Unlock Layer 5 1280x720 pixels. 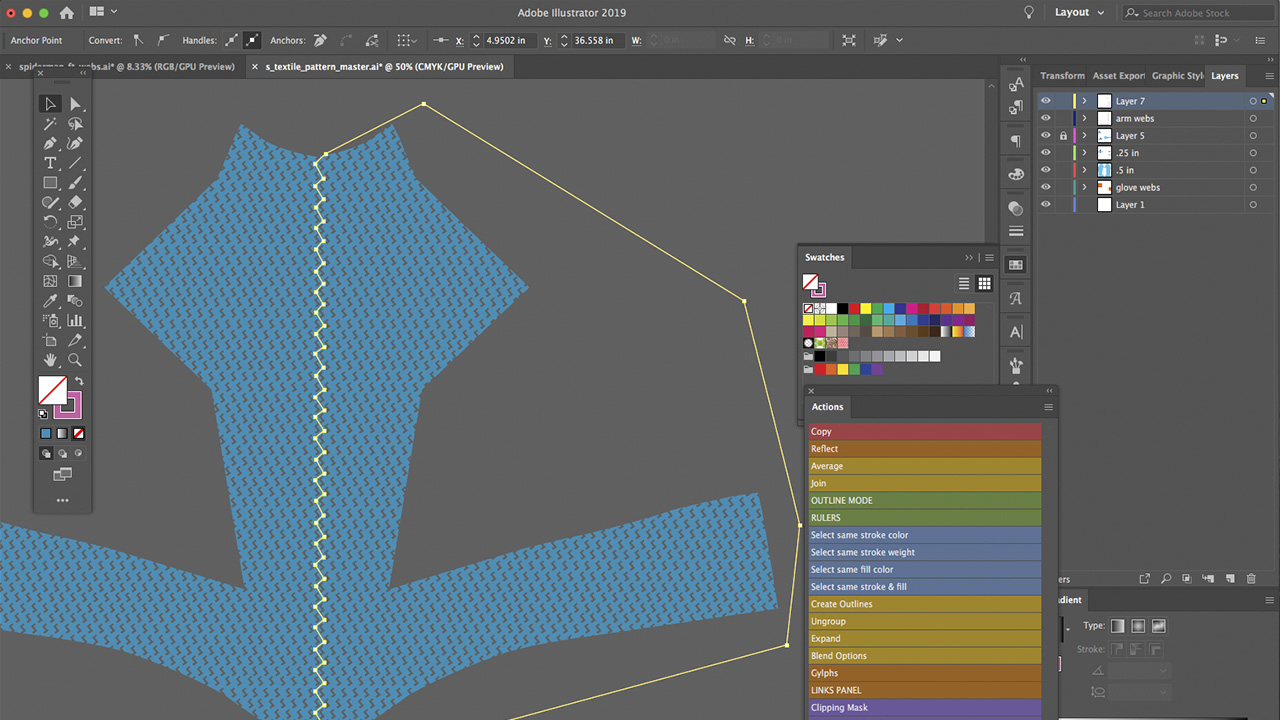(x=1062, y=135)
